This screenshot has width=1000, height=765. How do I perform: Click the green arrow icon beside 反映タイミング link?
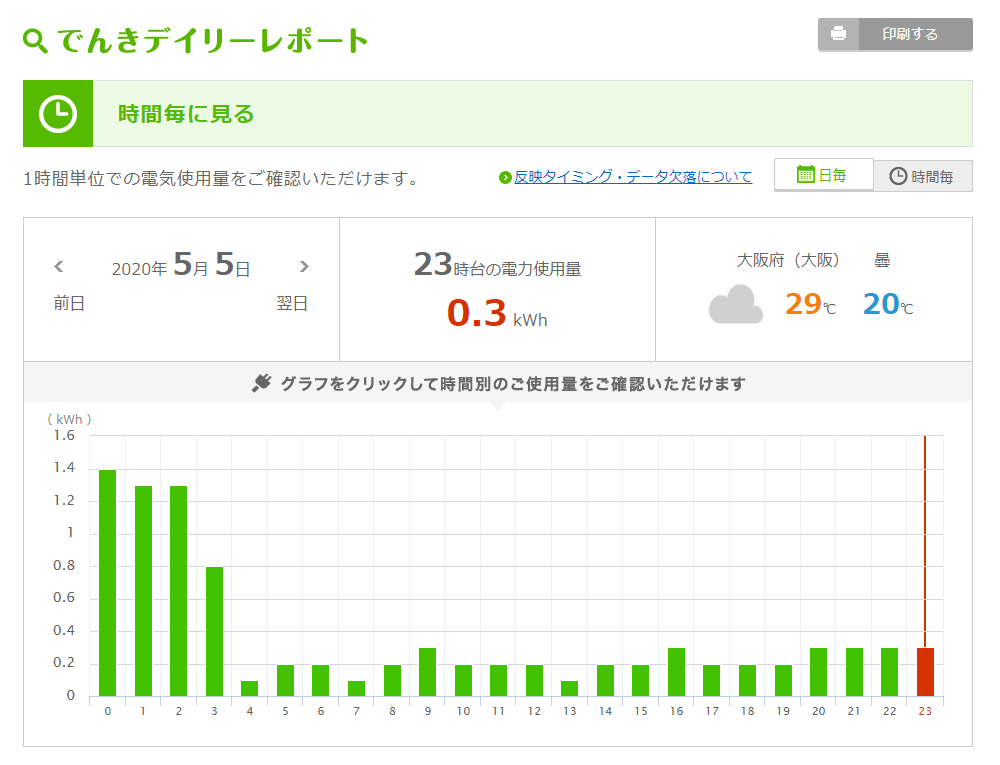pyautogui.click(x=505, y=178)
